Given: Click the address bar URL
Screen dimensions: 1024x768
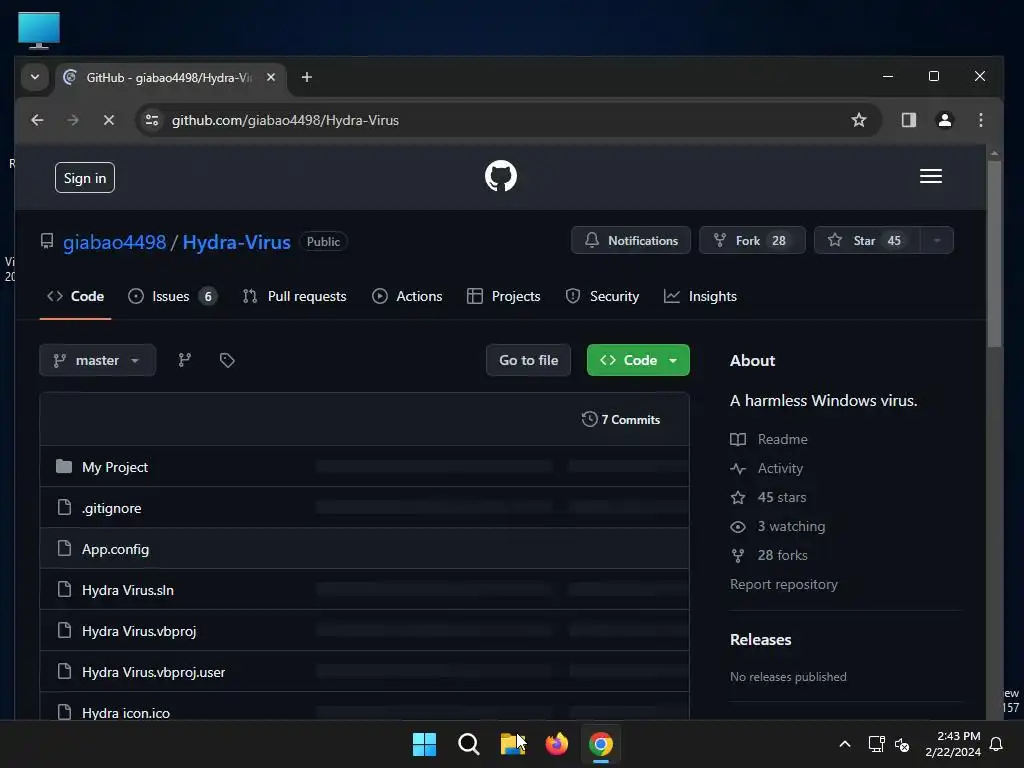Looking at the screenshot, I should coord(285,120).
